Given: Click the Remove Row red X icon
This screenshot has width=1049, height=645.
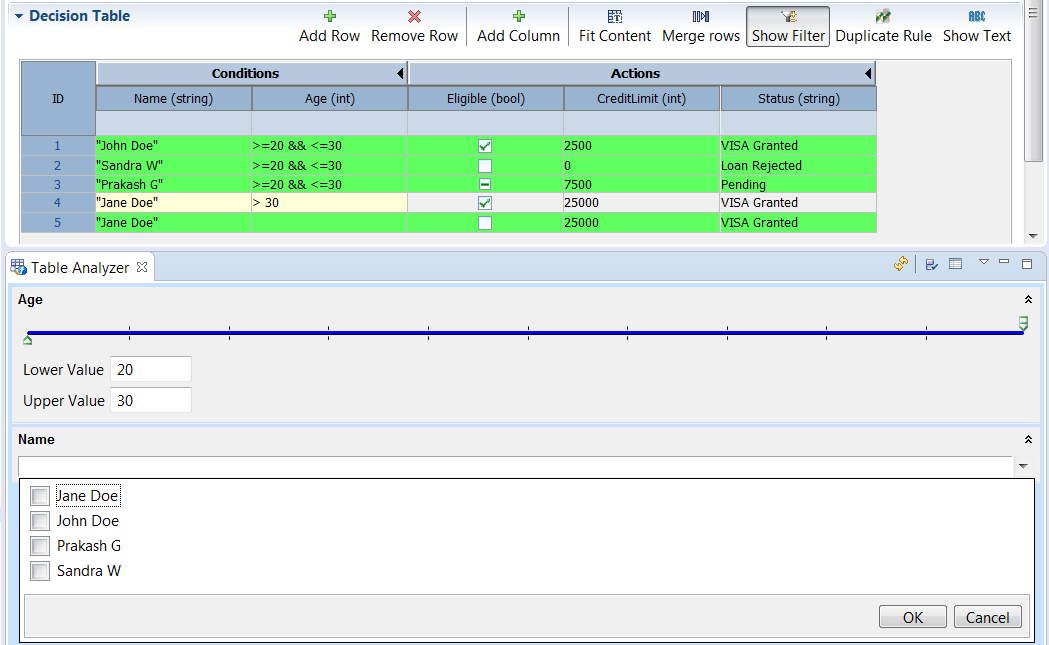Looking at the screenshot, I should click(414, 17).
